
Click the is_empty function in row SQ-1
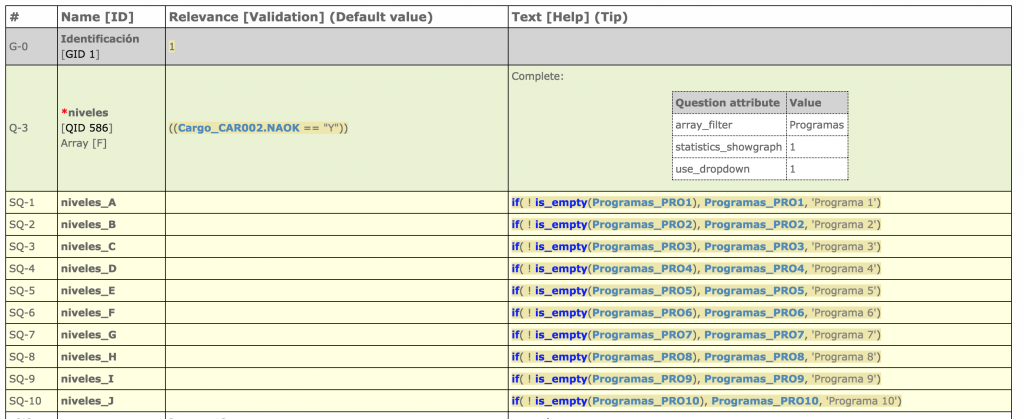(560, 203)
